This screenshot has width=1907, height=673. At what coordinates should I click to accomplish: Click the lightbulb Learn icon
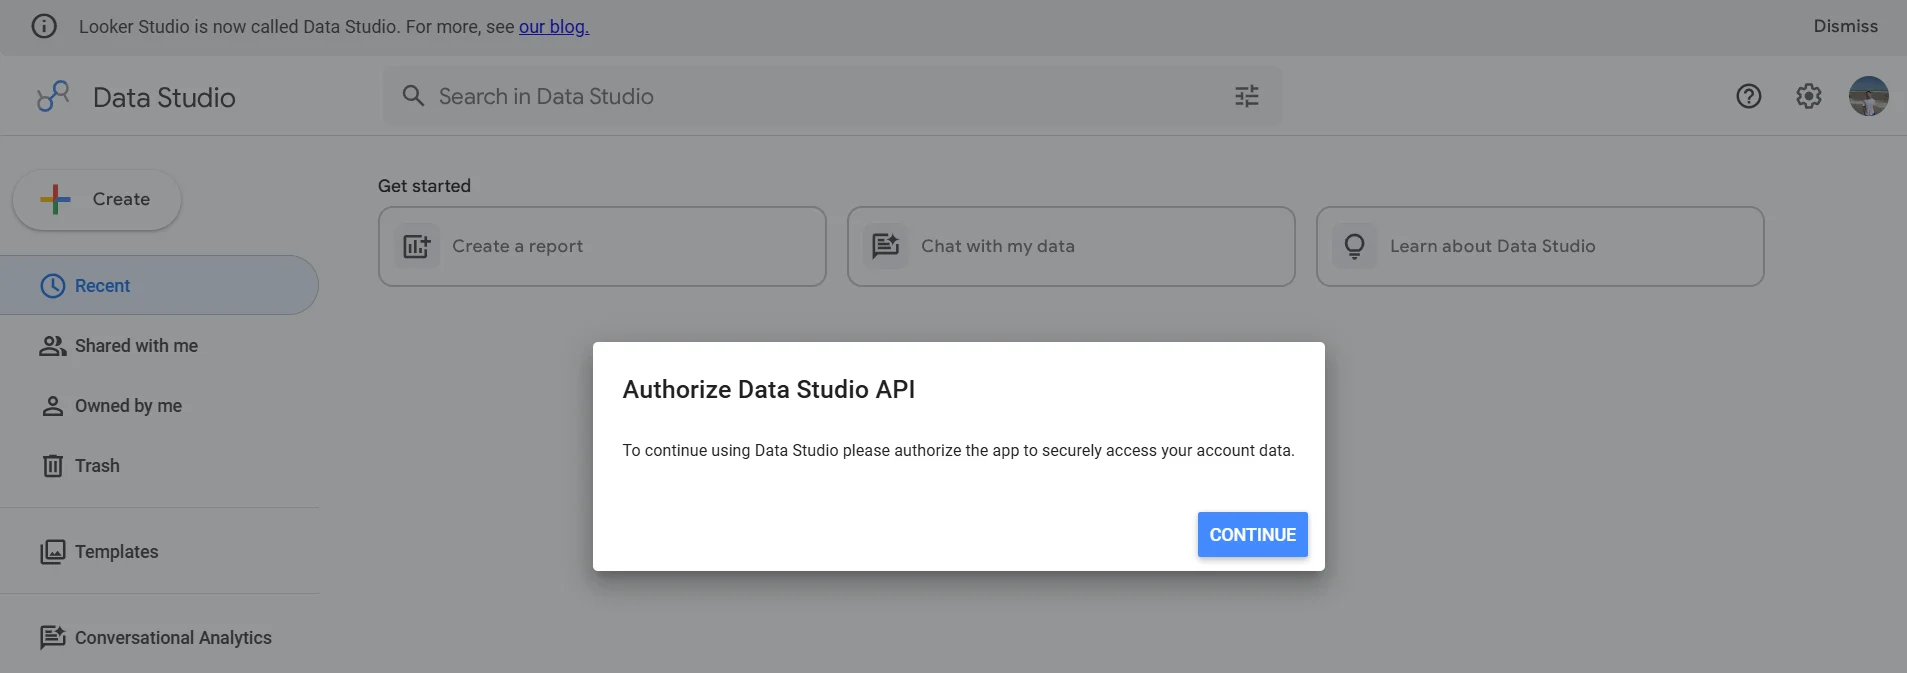click(x=1354, y=246)
